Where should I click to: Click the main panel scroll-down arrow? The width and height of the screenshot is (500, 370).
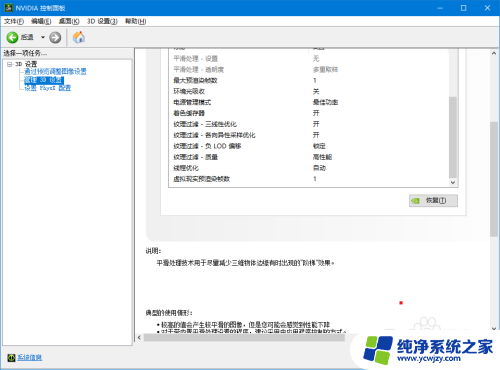click(x=494, y=328)
